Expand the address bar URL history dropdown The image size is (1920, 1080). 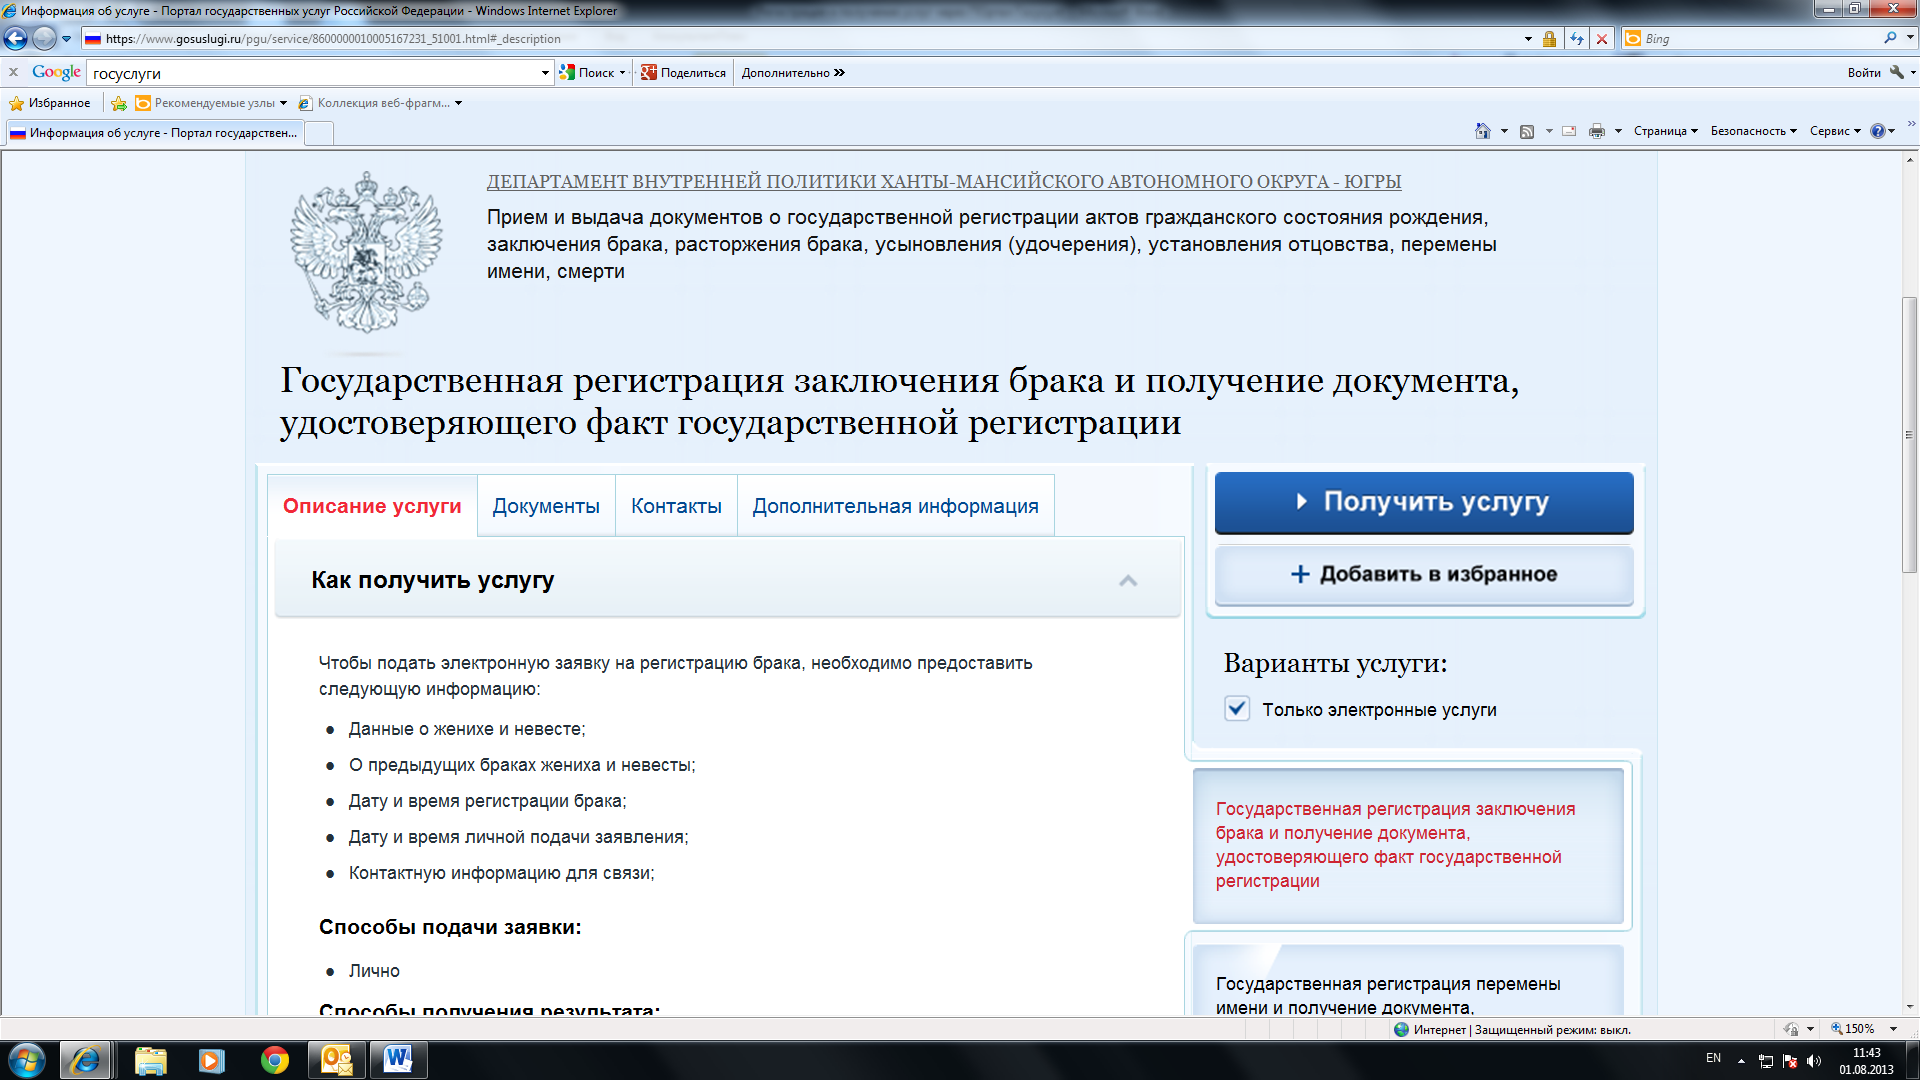pos(1528,39)
